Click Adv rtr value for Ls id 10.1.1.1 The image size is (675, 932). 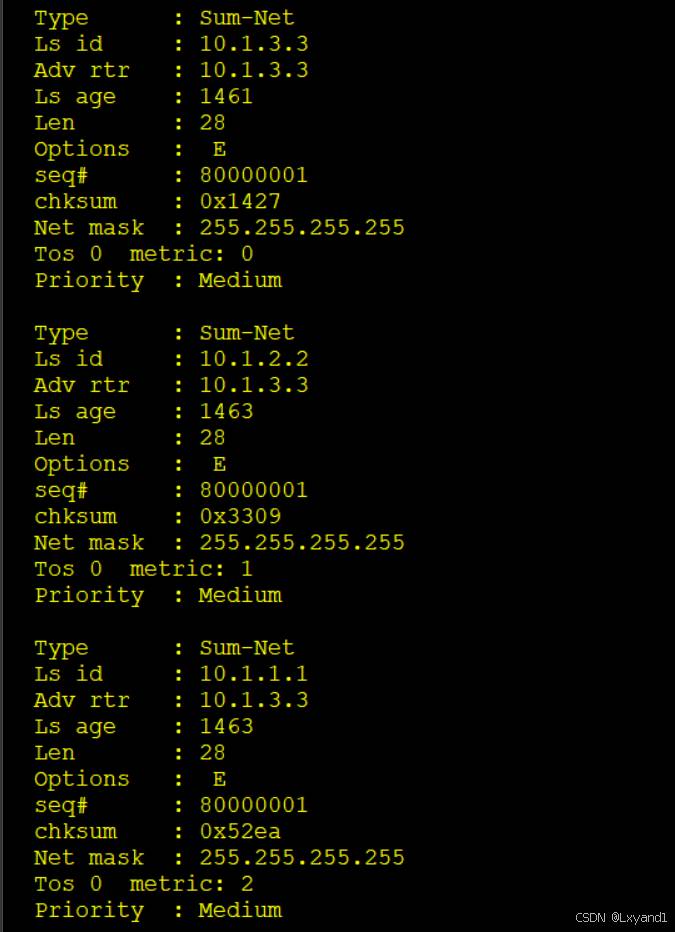pos(253,700)
